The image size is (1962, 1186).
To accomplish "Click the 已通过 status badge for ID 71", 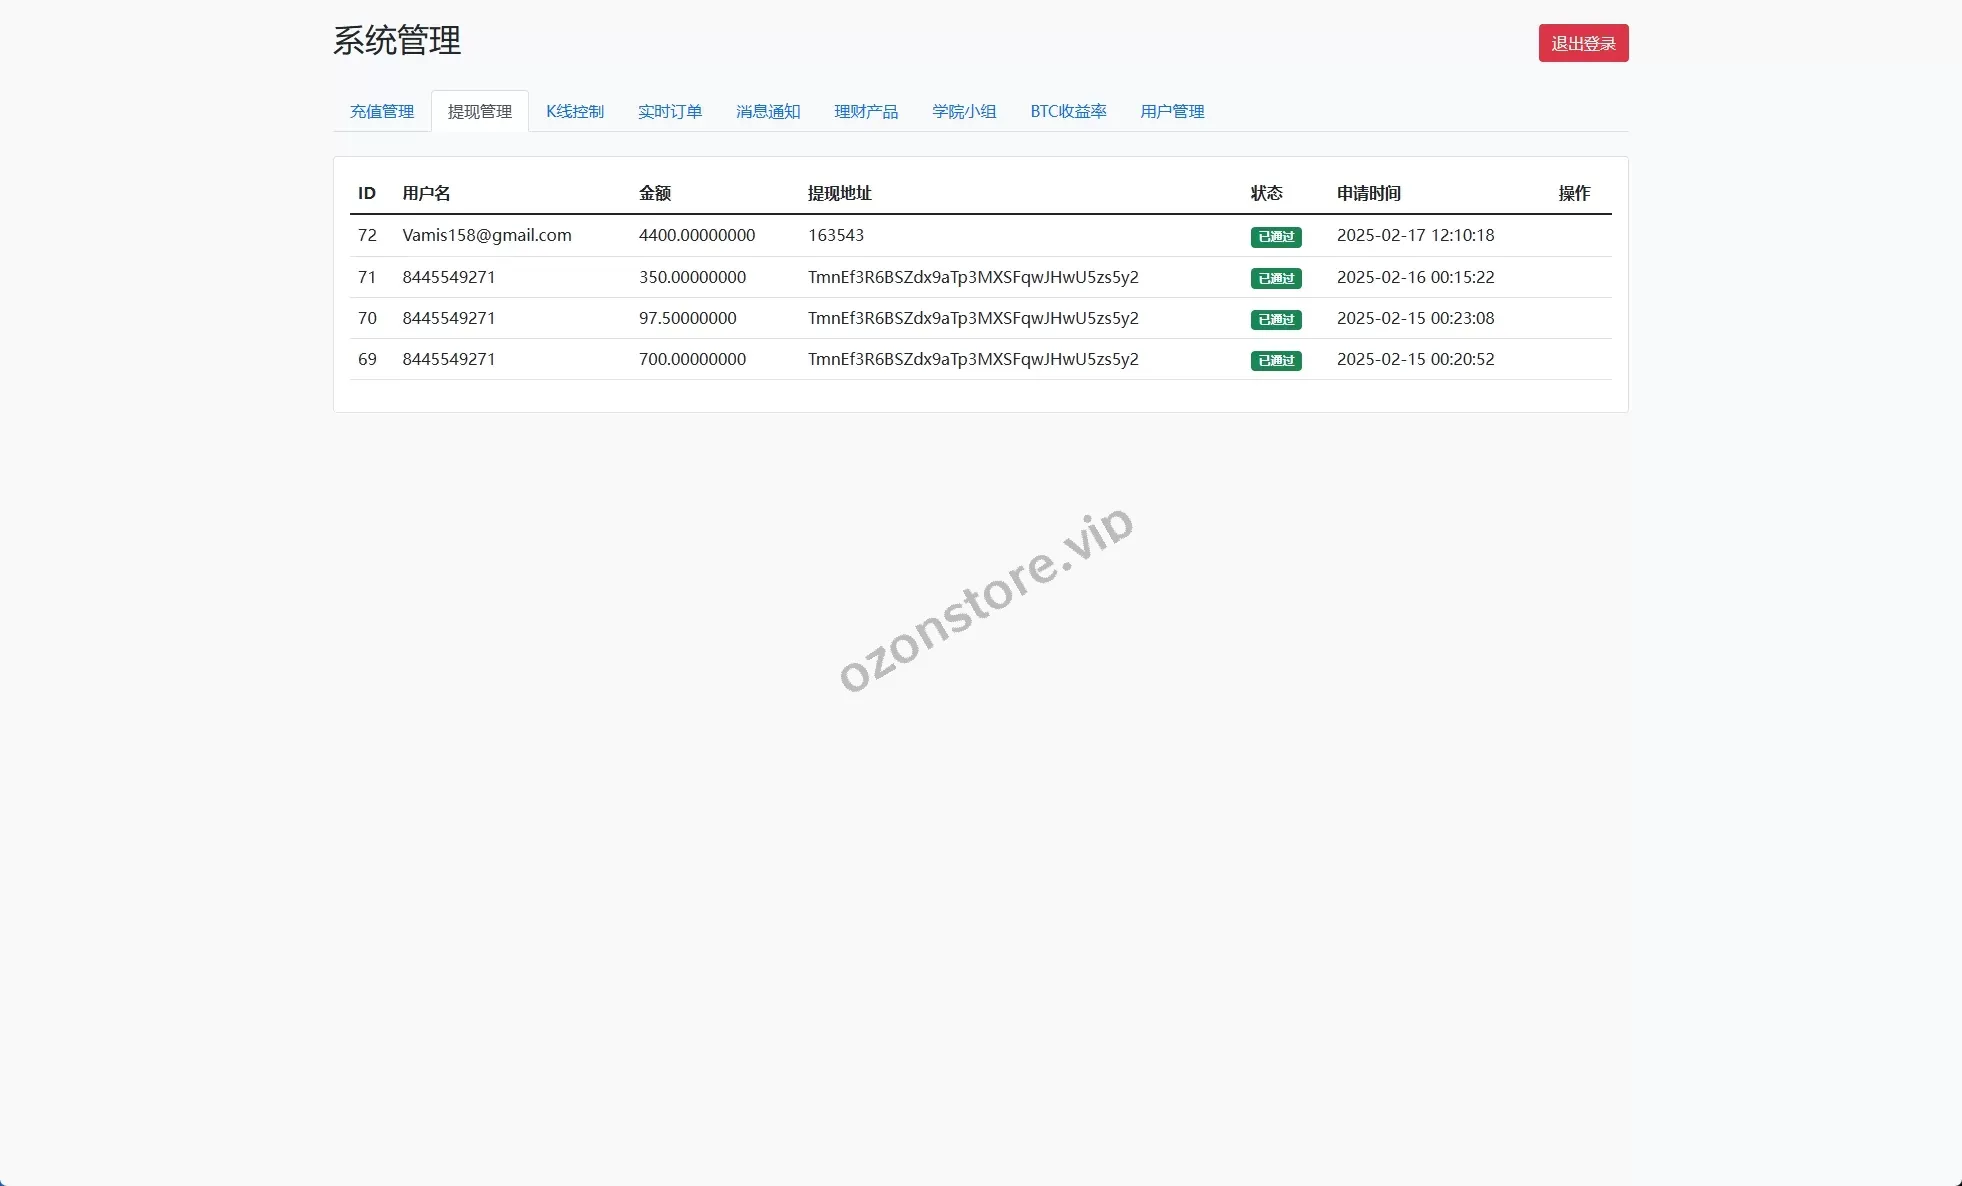I will click(x=1275, y=278).
